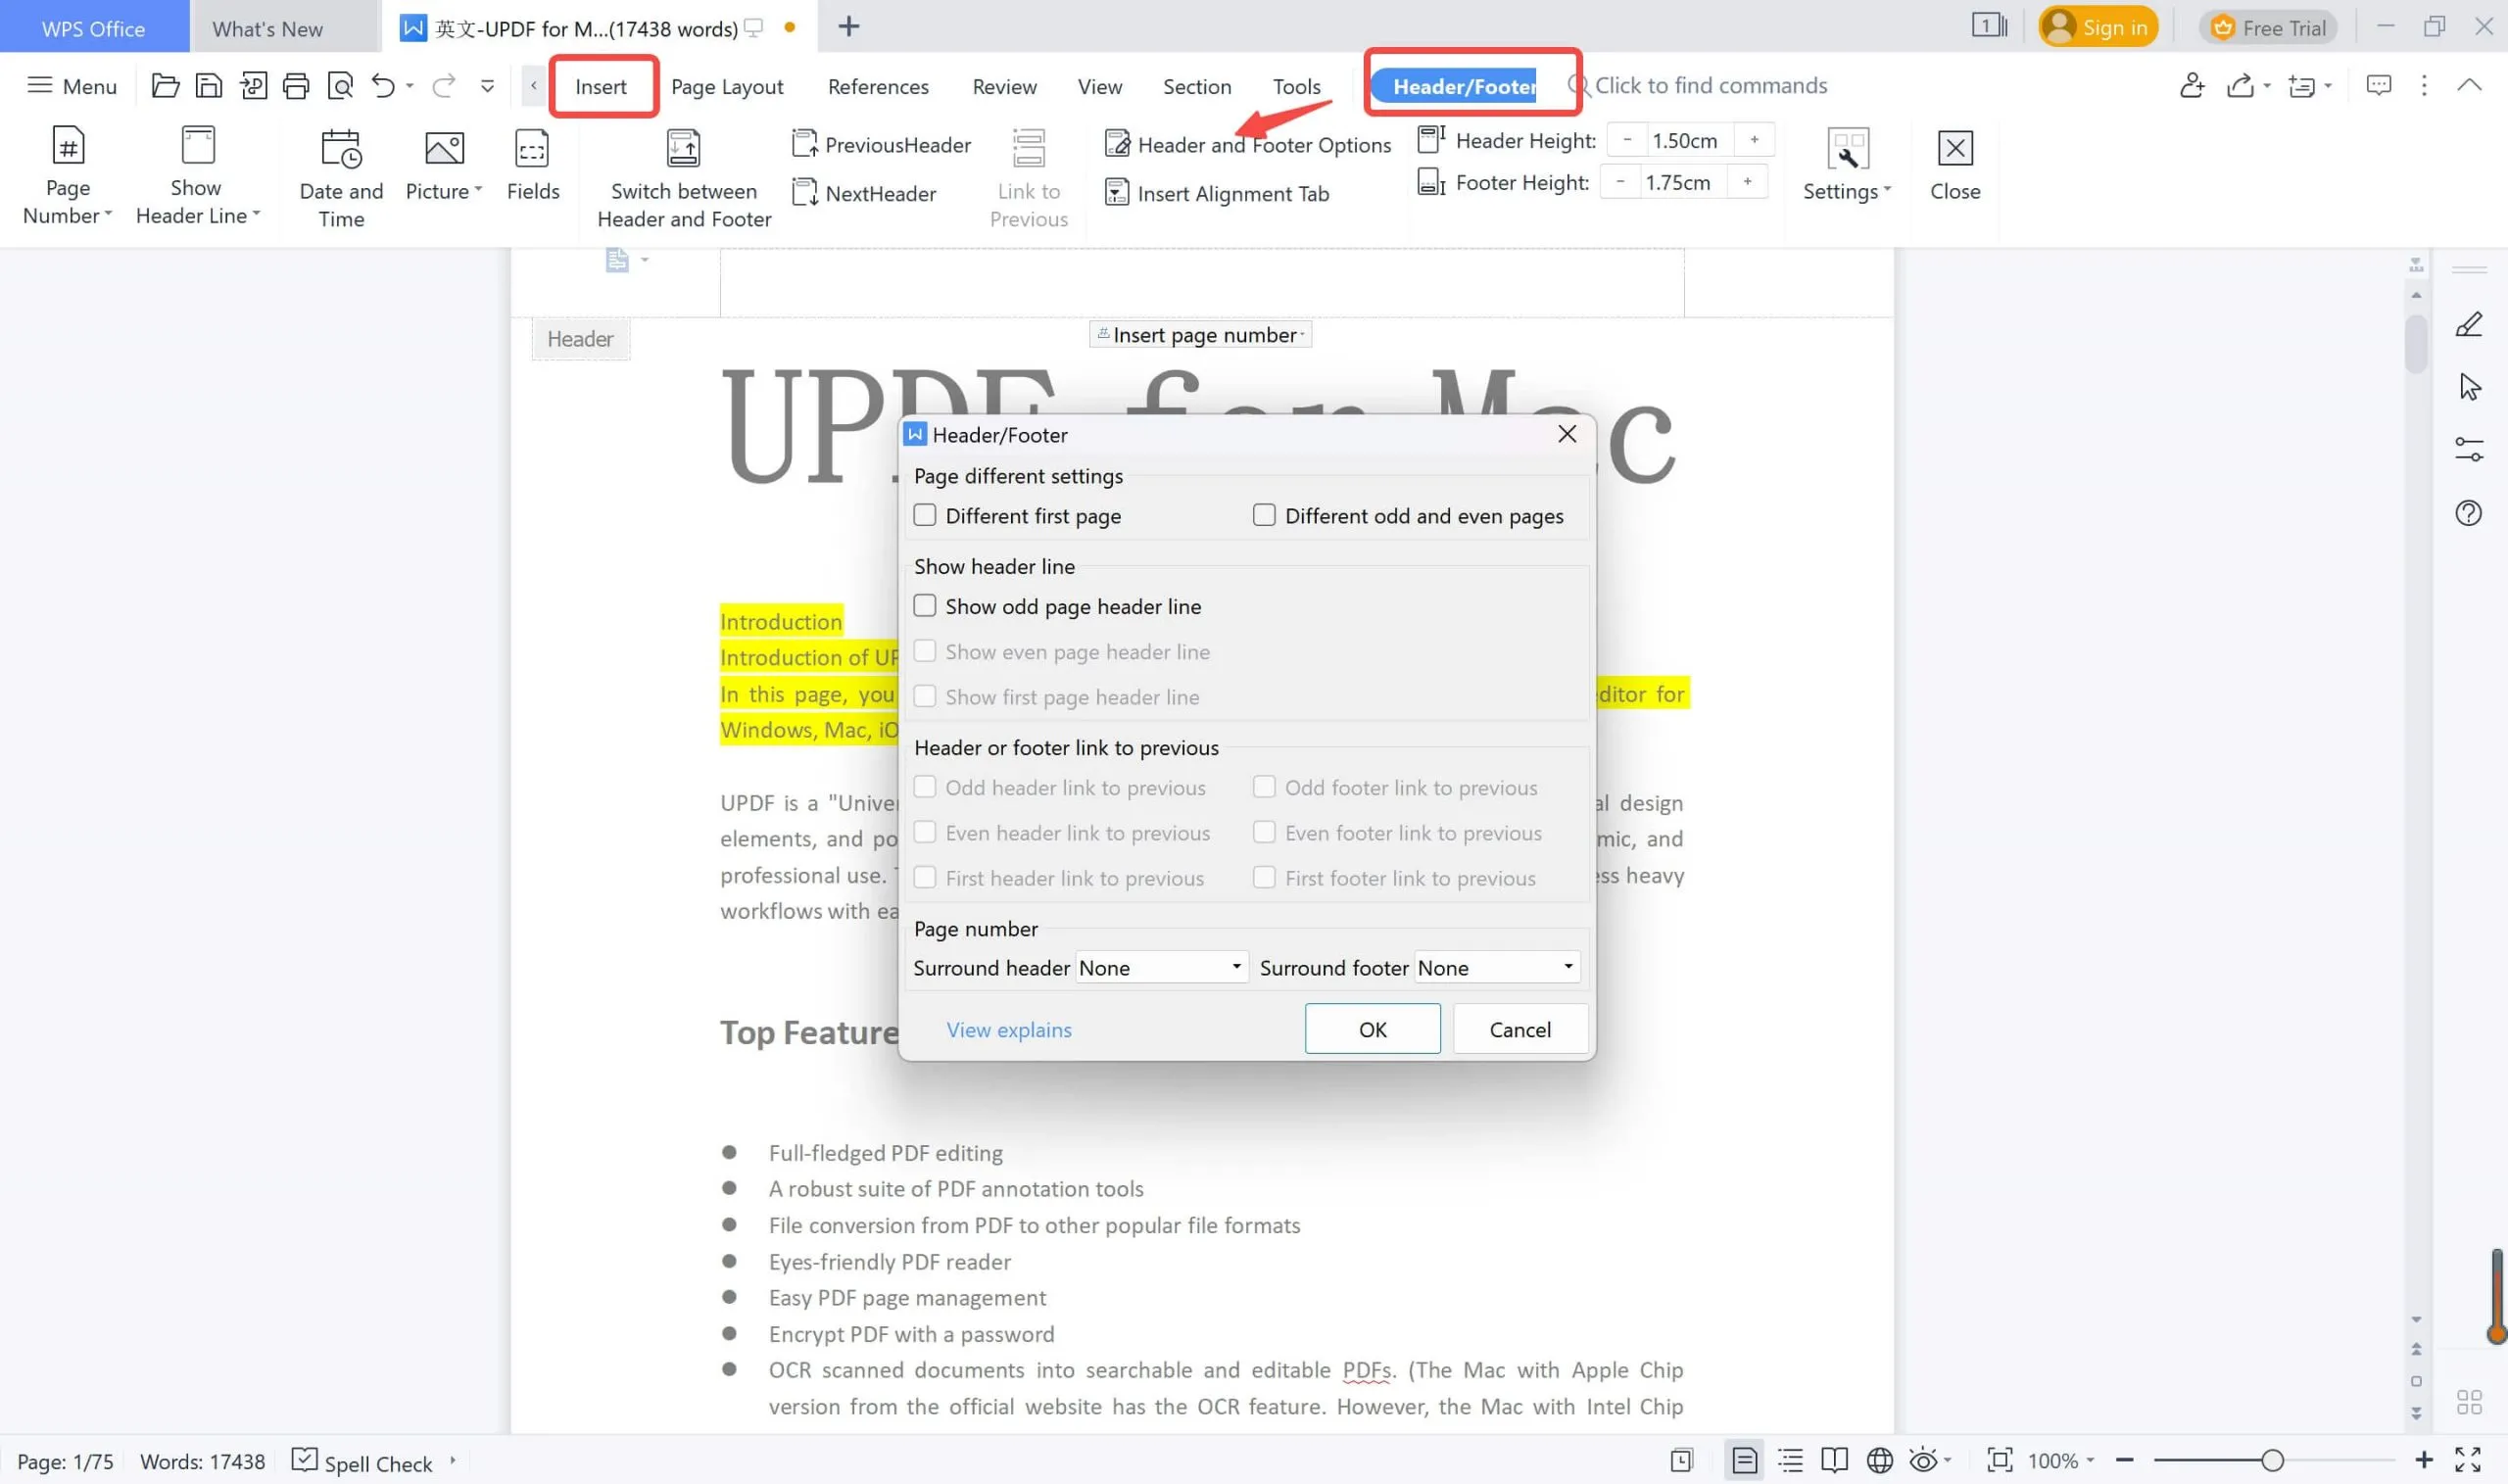
Task: Click the Insert tab in ribbon
Action: tap(601, 85)
